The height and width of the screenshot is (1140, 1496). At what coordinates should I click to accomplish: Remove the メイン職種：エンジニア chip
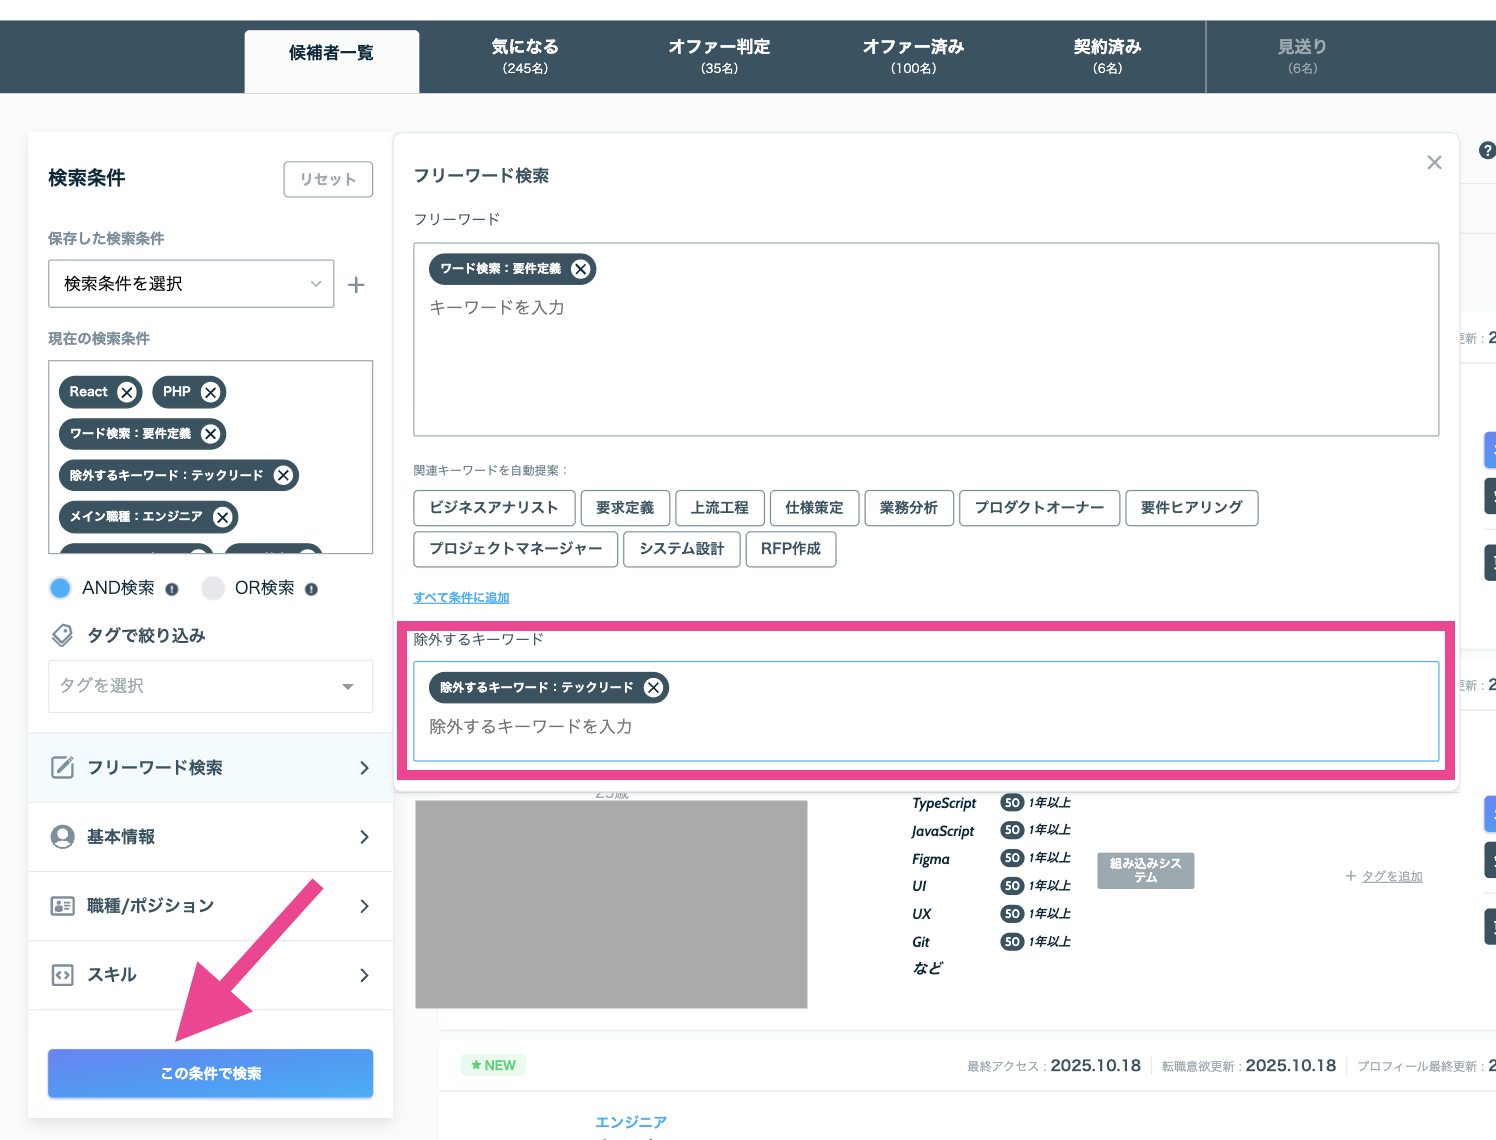point(223,517)
